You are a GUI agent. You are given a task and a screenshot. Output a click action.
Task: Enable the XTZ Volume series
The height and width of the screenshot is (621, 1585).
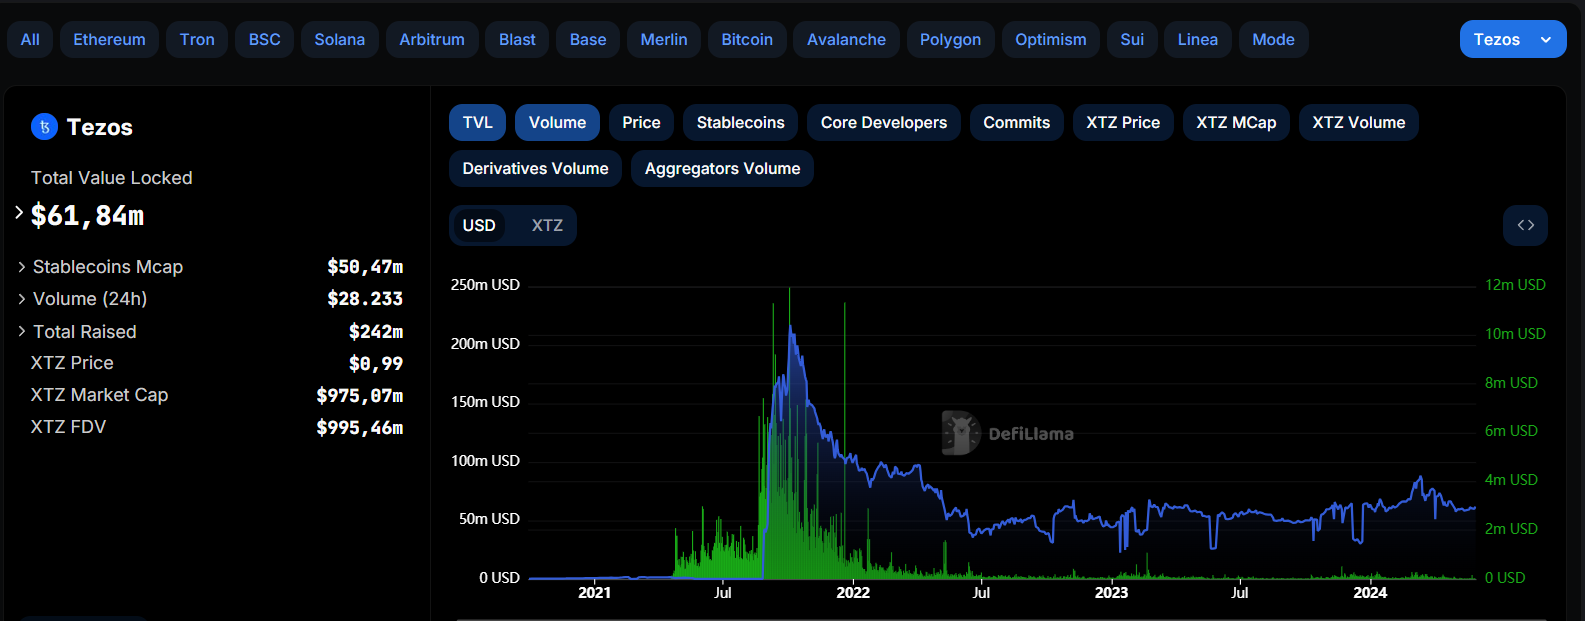pos(1358,122)
